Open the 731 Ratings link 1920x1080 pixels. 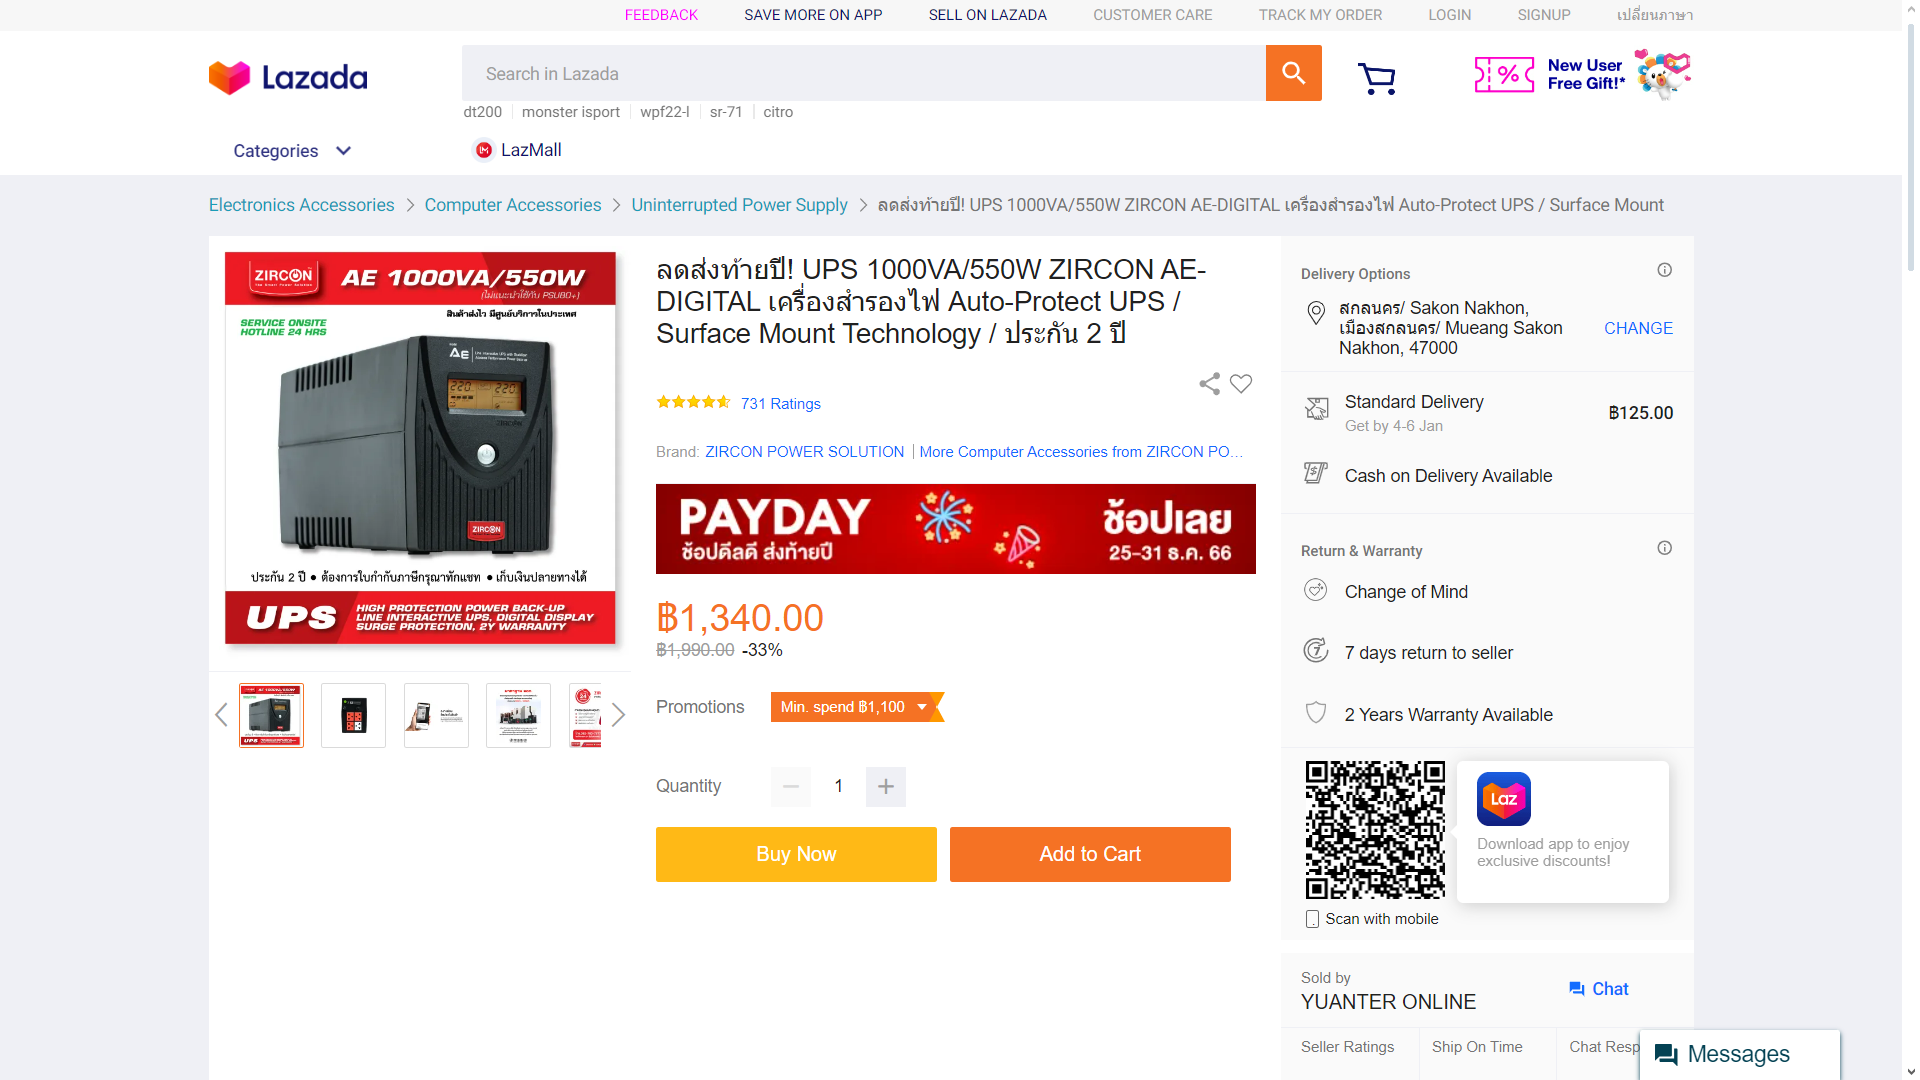[x=780, y=404]
